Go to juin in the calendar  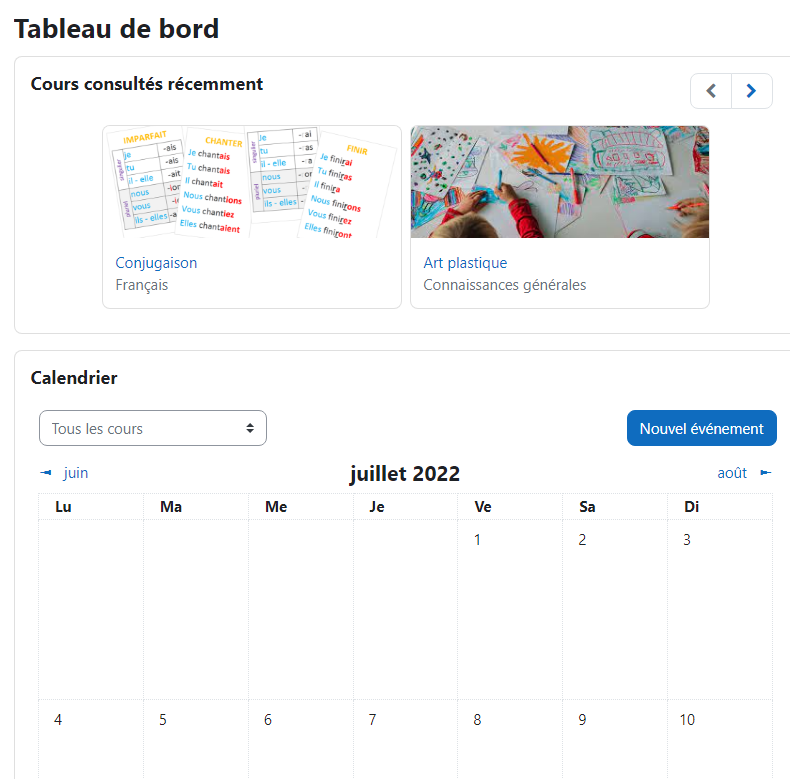(76, 473)
